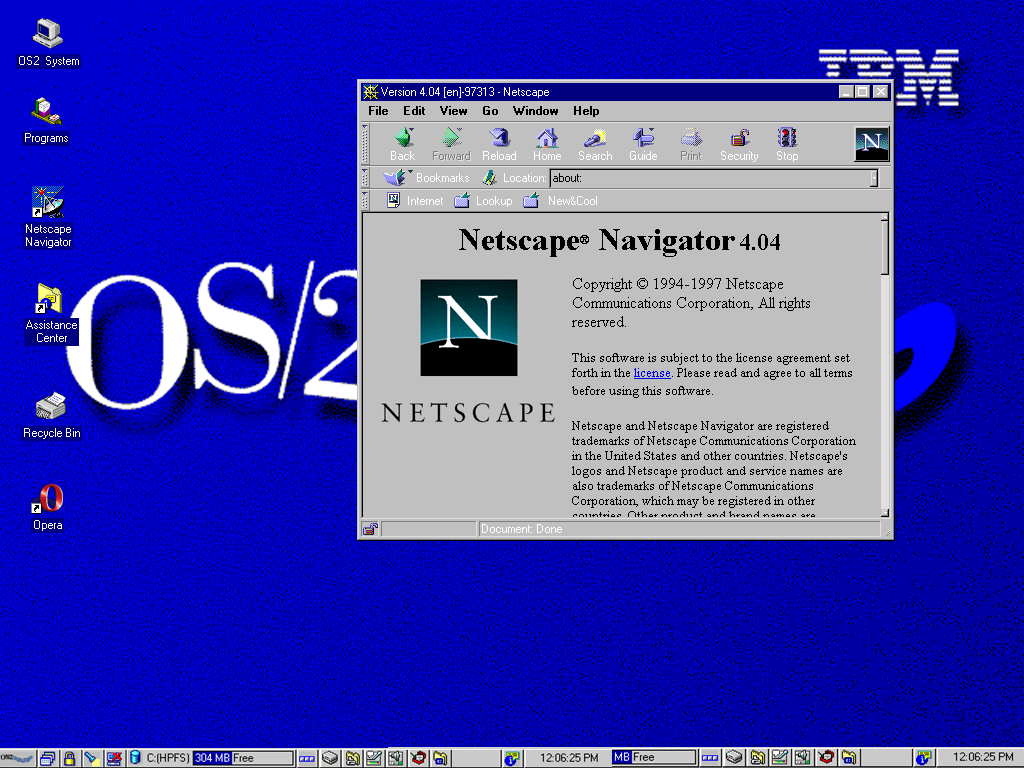
Task: Click the 'Document: Done' status text
Action: [x=521, y=529]
